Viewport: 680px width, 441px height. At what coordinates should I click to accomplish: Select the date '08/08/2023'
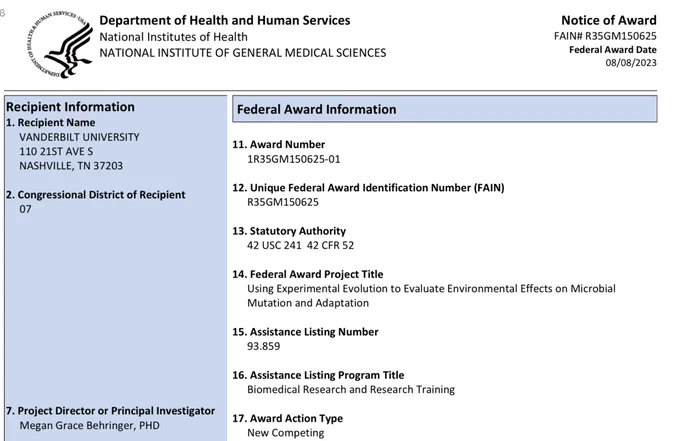(x=631, y=63)
